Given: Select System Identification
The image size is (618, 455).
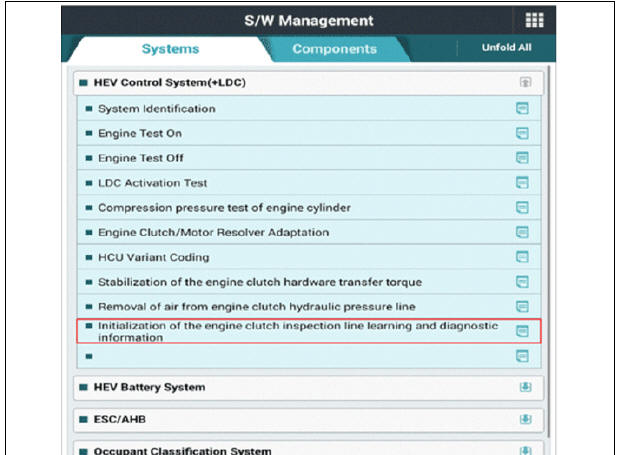Looking at the screenshot, I should point(309,108).
